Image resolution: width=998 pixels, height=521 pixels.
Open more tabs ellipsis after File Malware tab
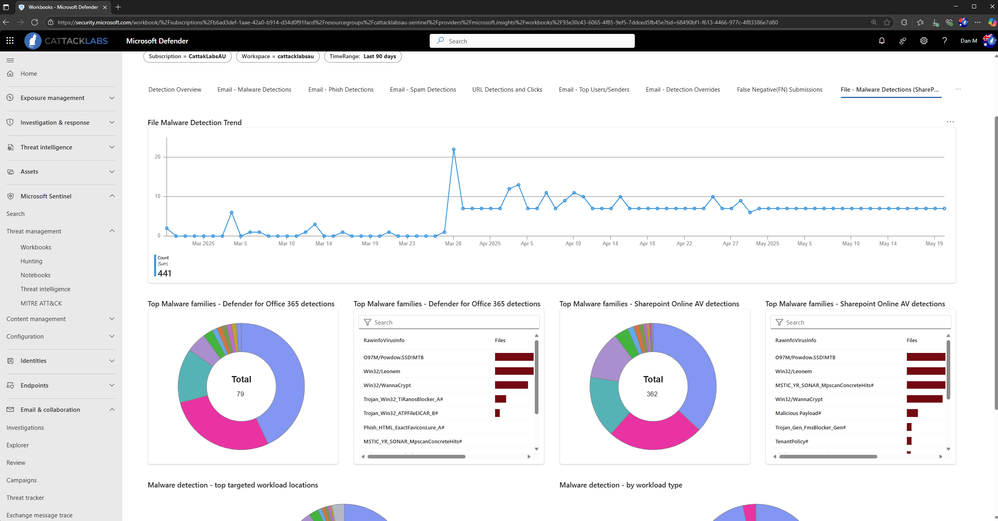(958, 90)
